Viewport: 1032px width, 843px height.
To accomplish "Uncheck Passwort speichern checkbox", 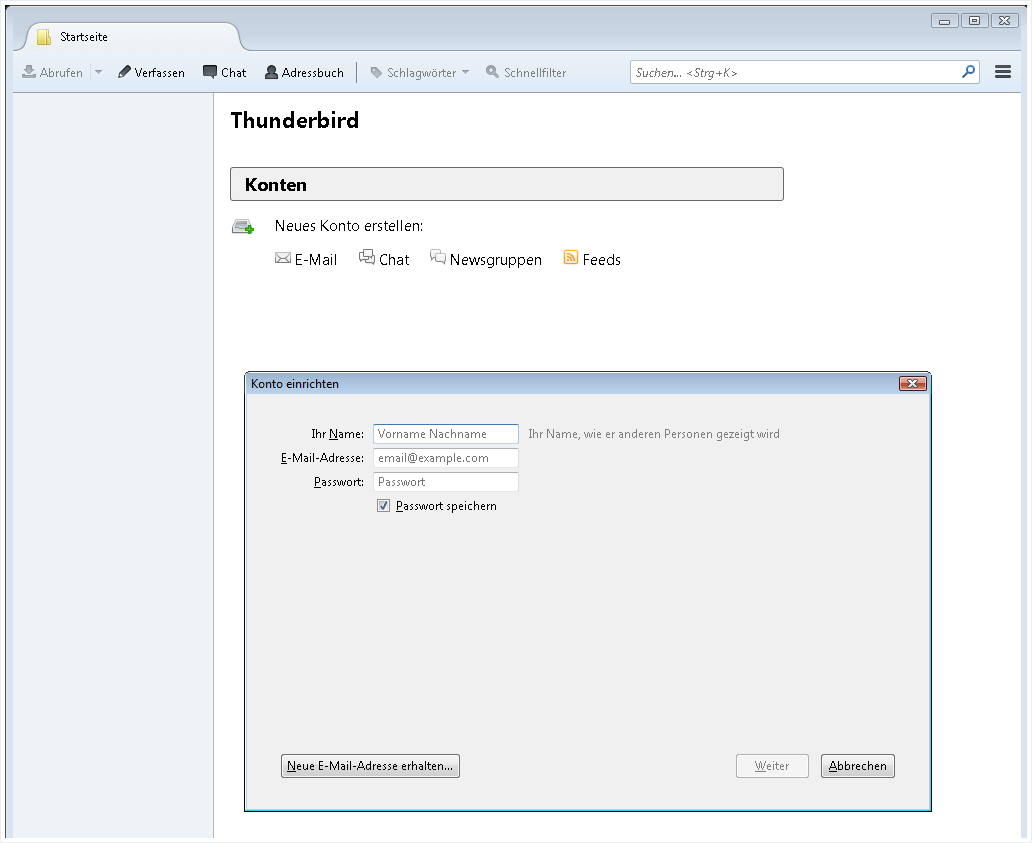I will (383, 505).
